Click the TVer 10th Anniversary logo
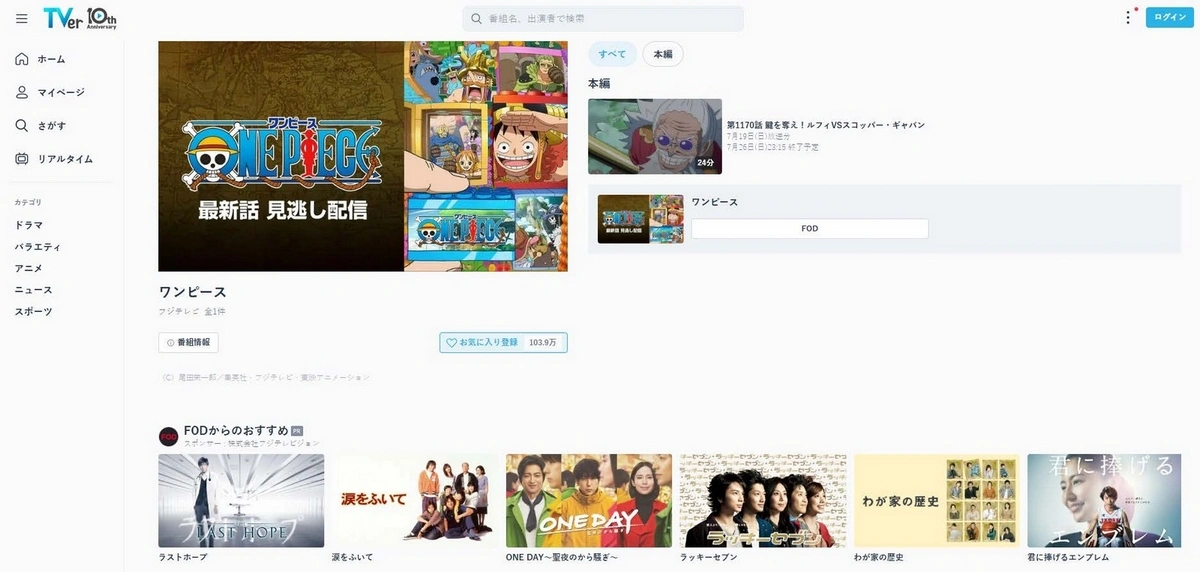 [80, 18]
